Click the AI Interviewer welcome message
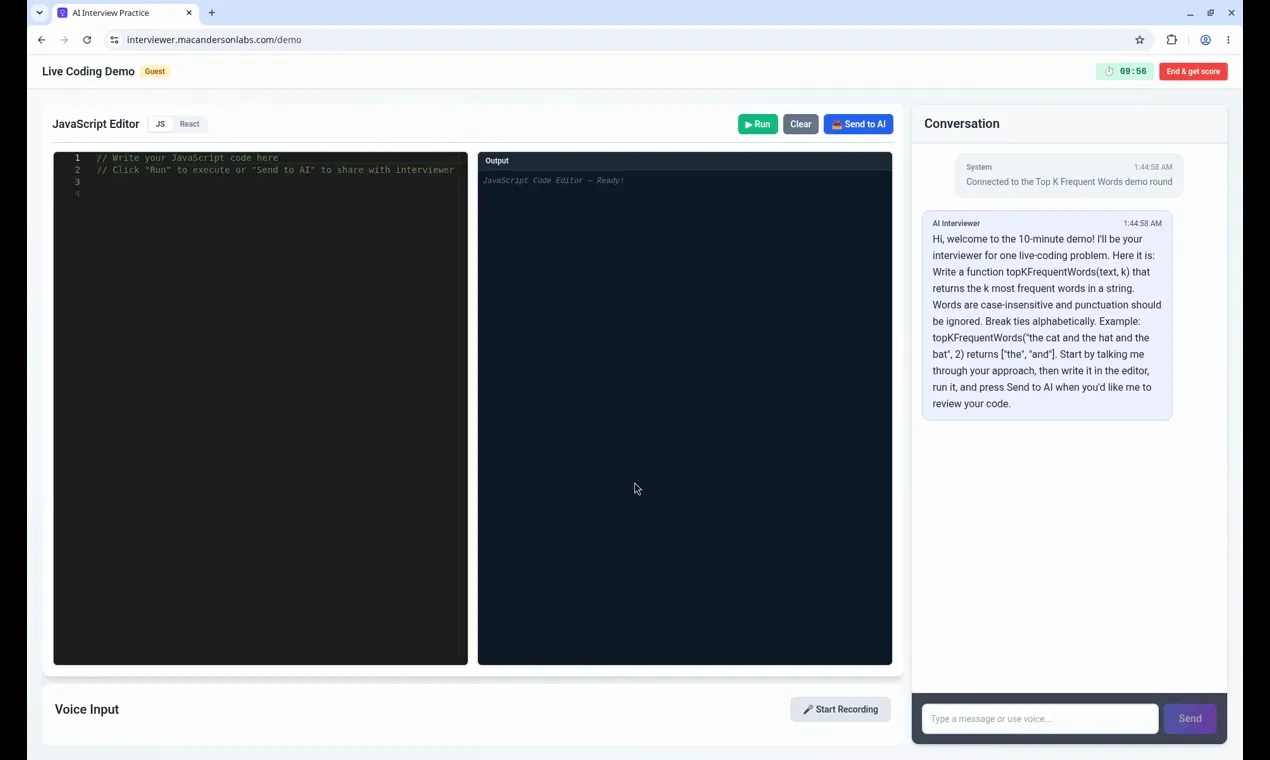The width and height of the screenshot is (1270, 760). [x=1047, y=315]
